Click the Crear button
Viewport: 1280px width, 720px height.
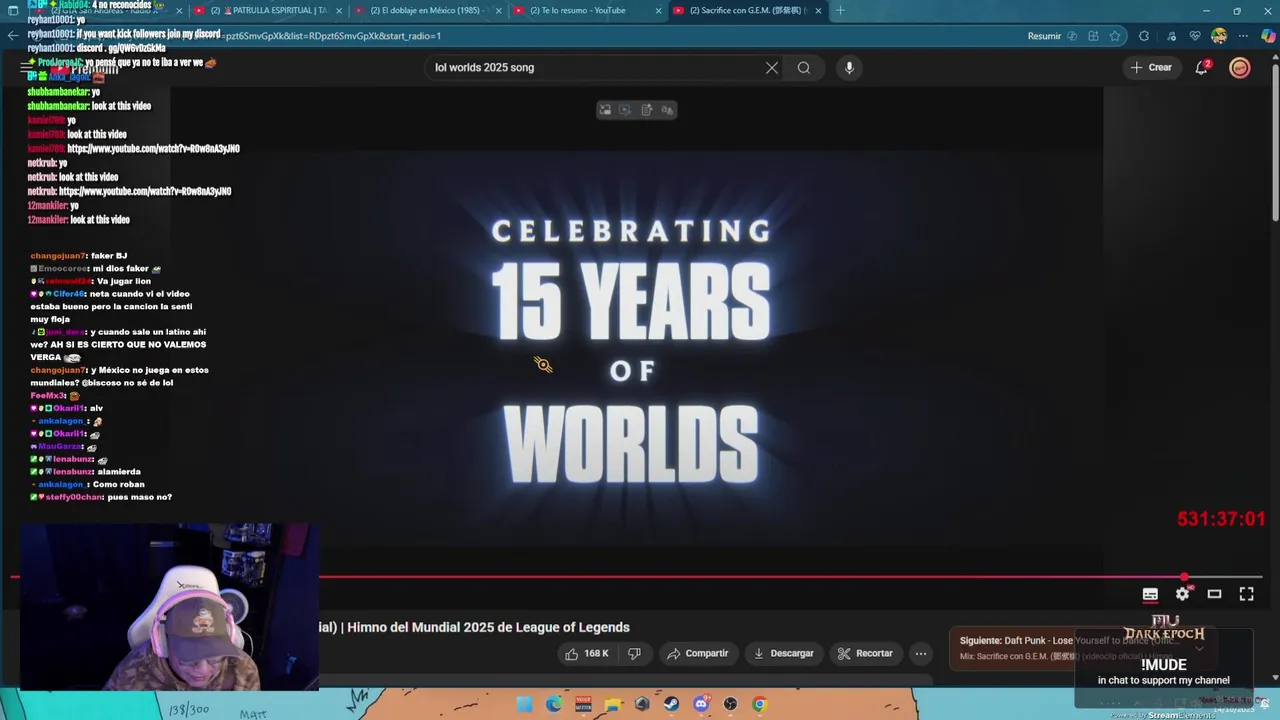point(1151,67)
